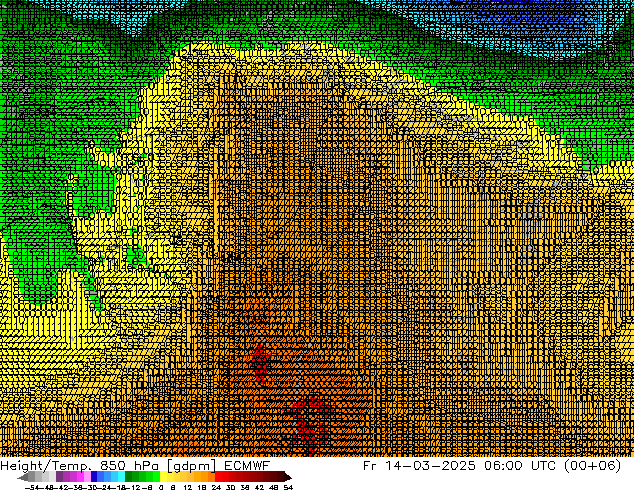The image size is (634, 490).
Task: Click the legend label "54" at the right end
Action: 288,488
